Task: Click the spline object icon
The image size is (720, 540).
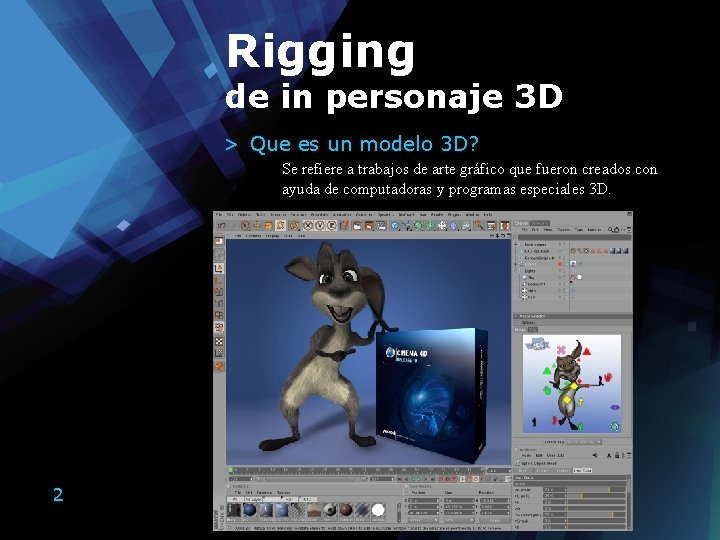Action: tap(406, 225)
